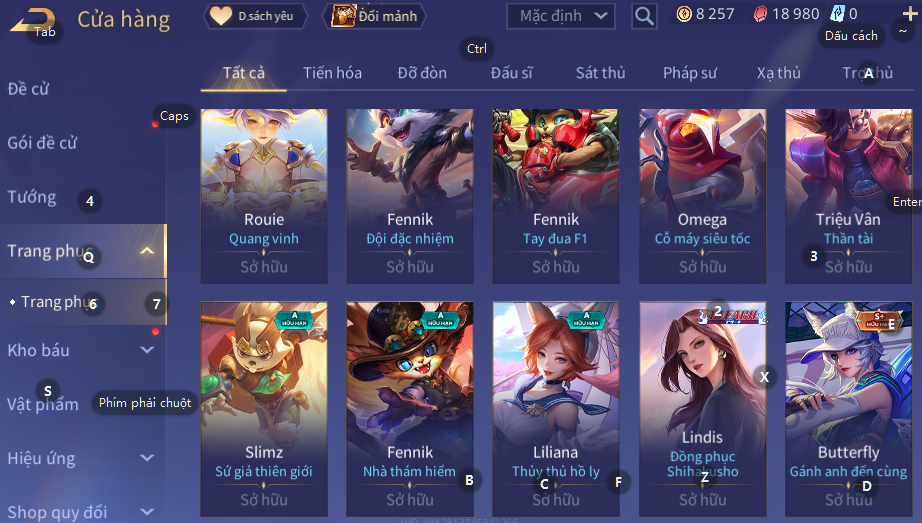Image resolution: width=922 pixels, height=523 pixels.
Task: Click the Đổi mảnh chest icon
Action: point(343,16)
